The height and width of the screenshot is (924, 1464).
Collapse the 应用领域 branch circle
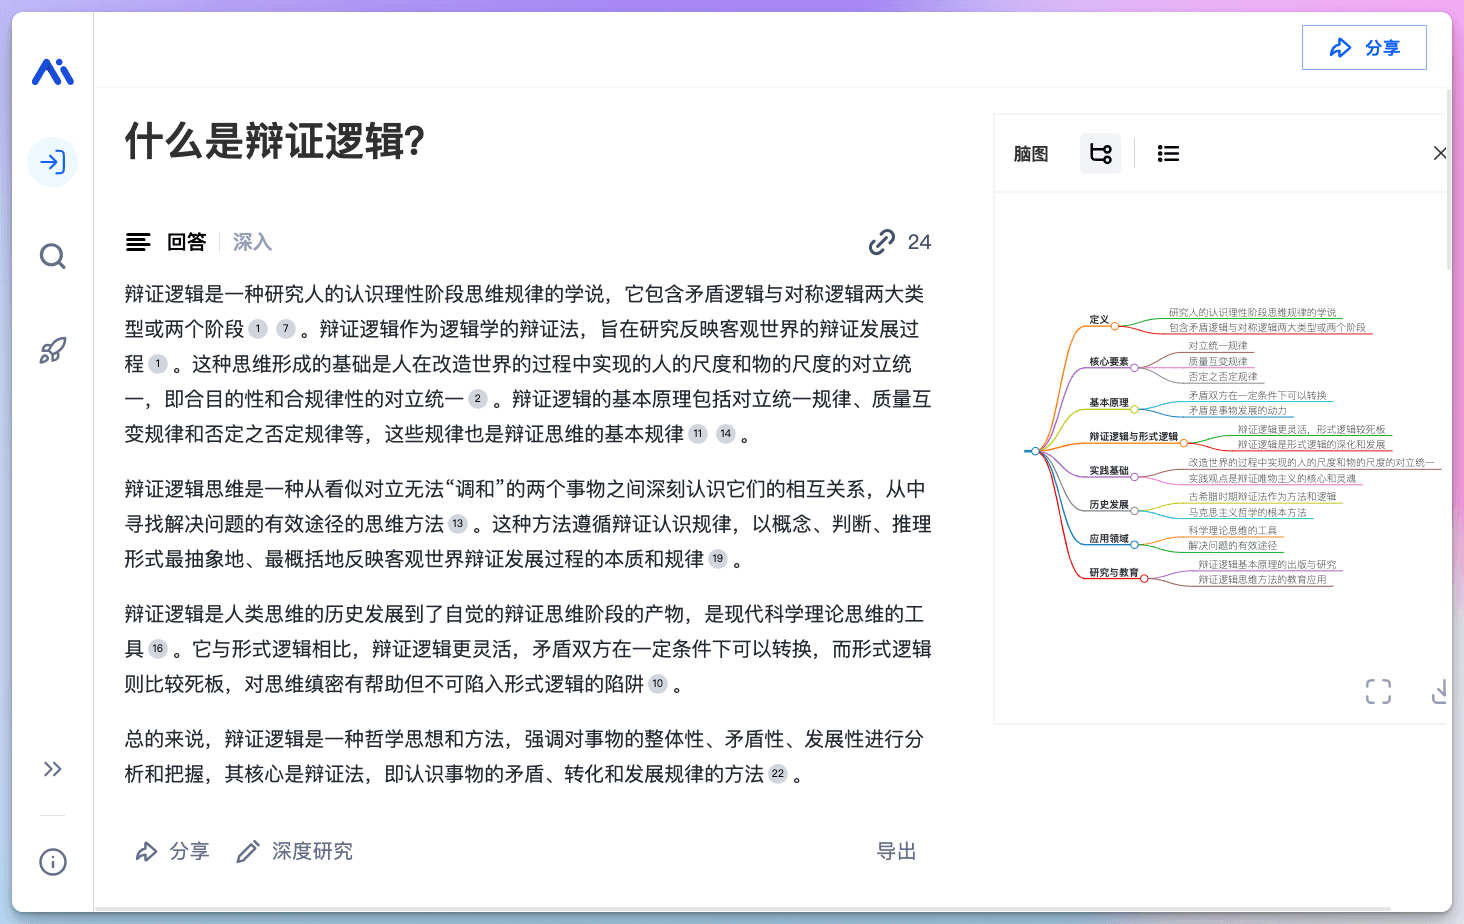click(1135, 545)
